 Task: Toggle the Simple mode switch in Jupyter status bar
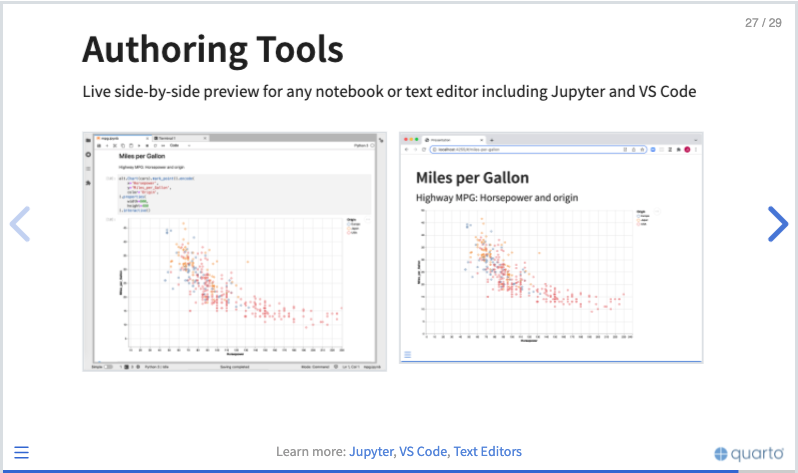pos(108,367)
